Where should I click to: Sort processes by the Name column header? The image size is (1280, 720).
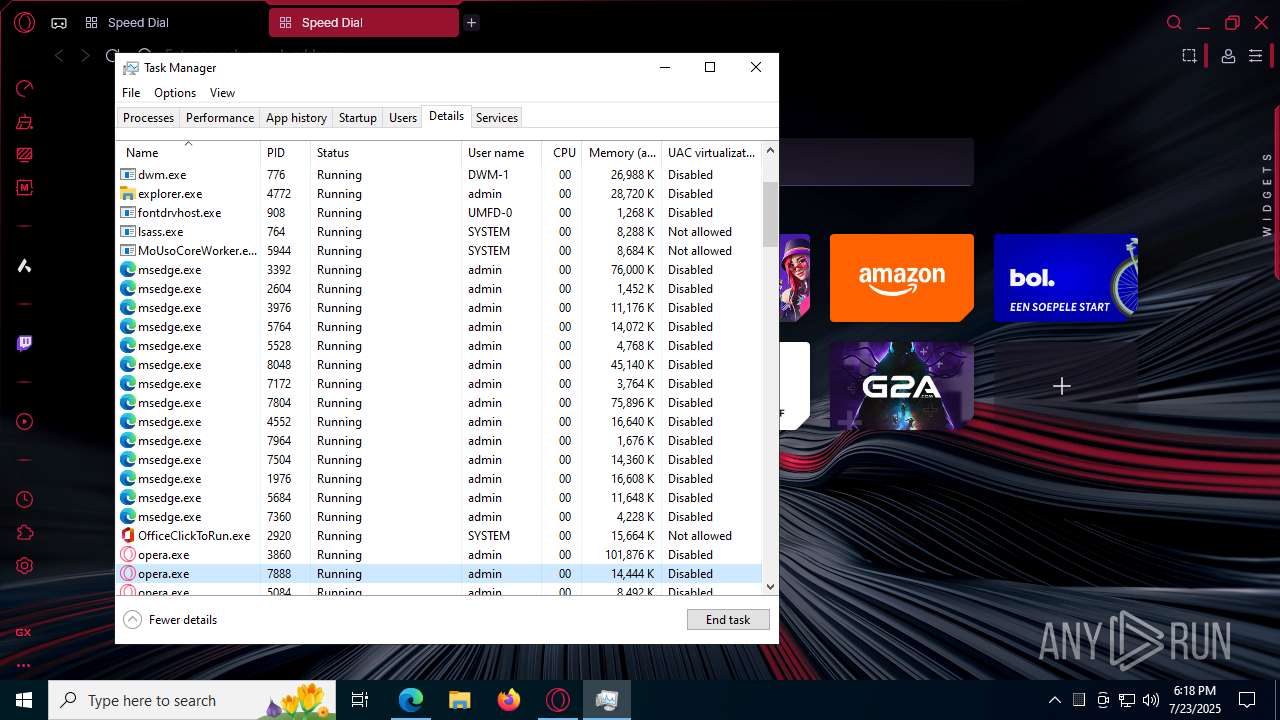(189, 152)
